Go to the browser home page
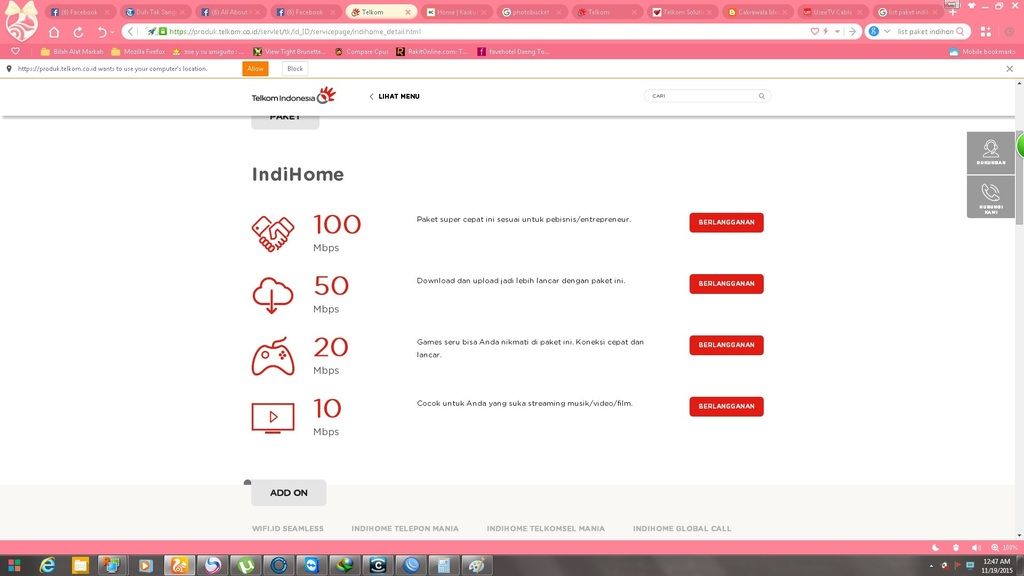1024x576 pixels. pyautogui.click(x=54, y=31)
